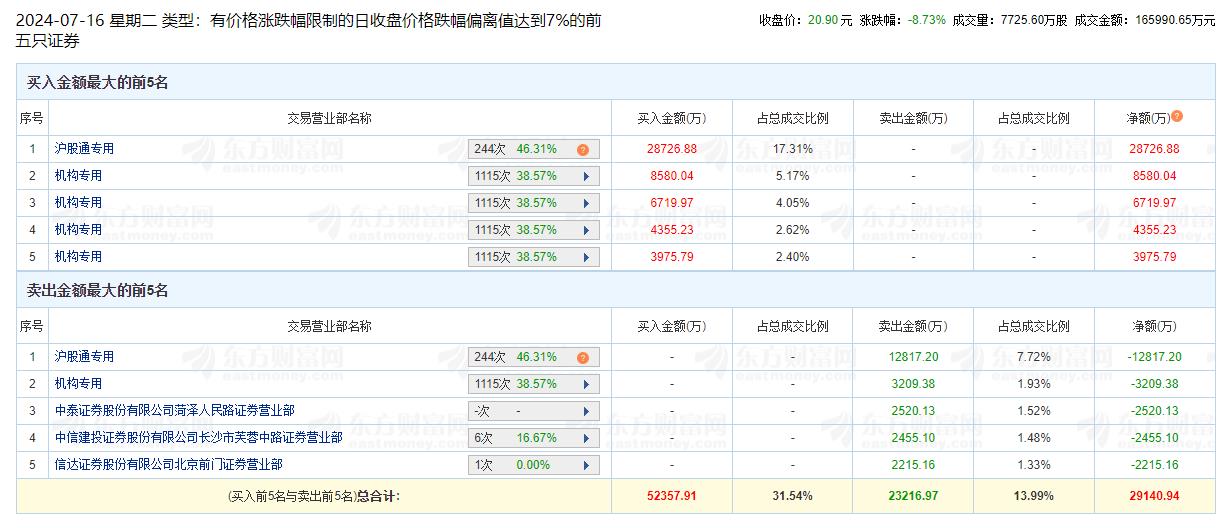Select the total share 31.54% cell

click(793, 495)
